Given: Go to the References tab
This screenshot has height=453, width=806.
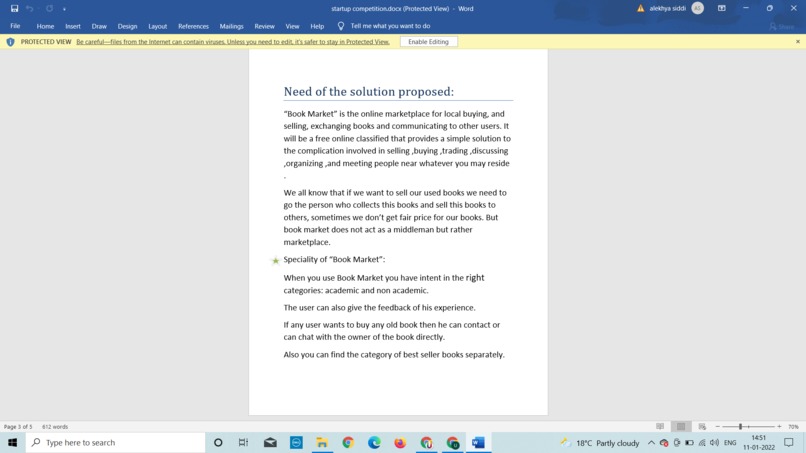Looking at the screenshot, I should pos(193,26).
